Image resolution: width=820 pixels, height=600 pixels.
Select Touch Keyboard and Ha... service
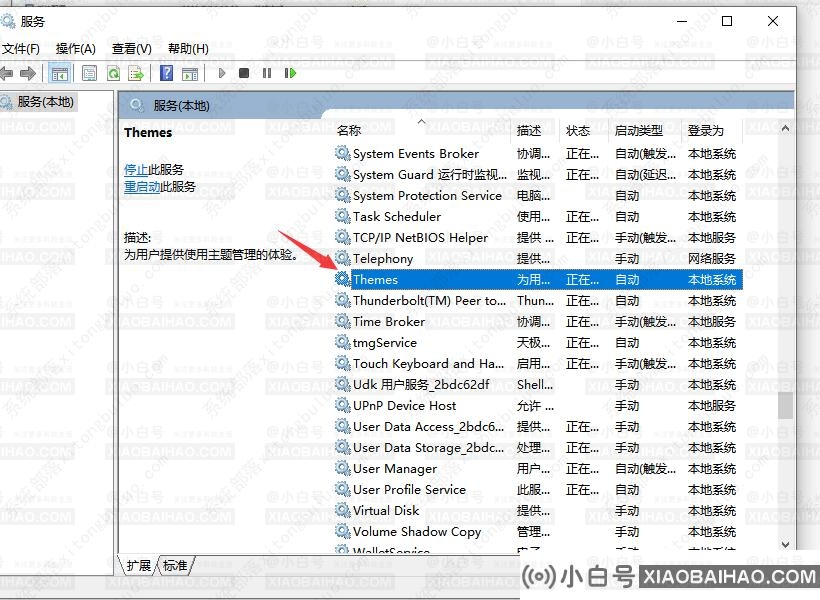(x=538, y=364)
